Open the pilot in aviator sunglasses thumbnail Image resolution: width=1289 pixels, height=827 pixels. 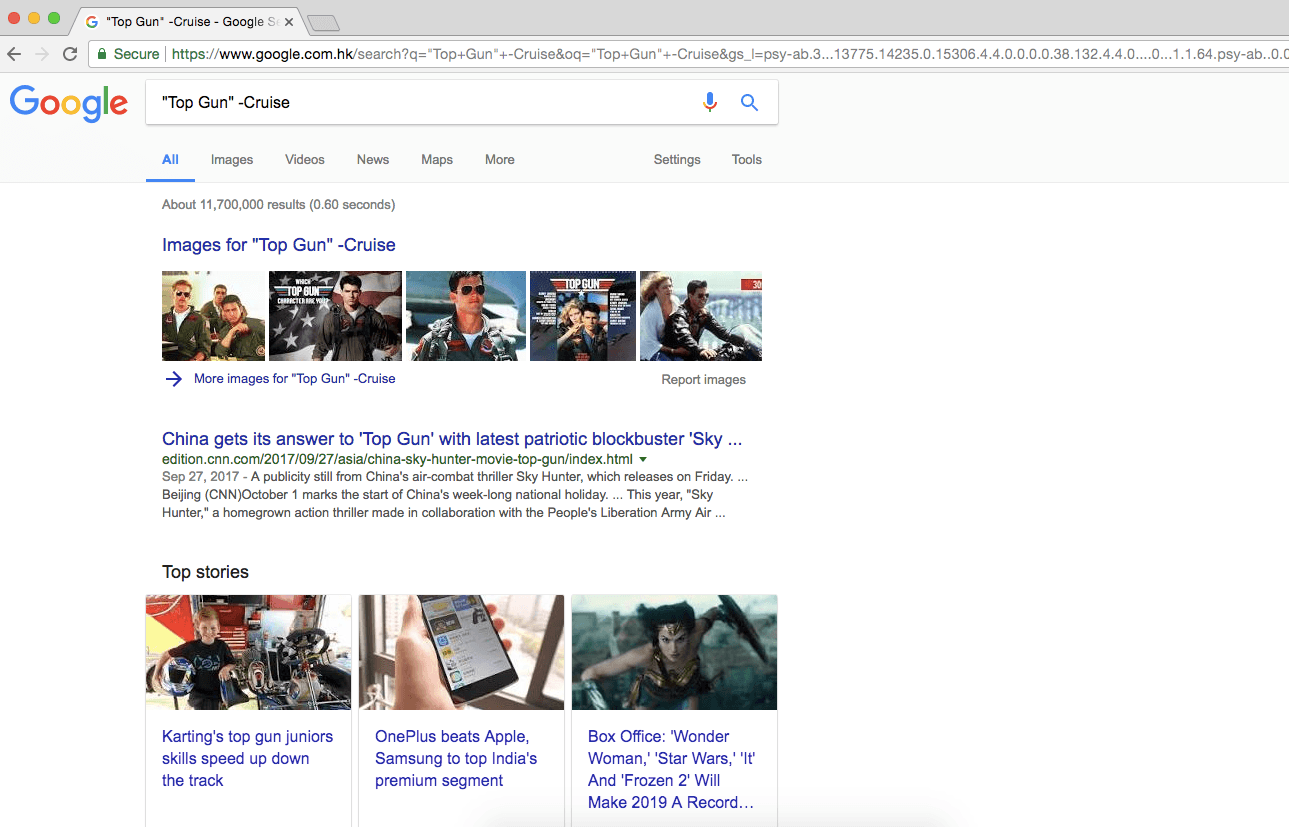click(x=466, y=316)
